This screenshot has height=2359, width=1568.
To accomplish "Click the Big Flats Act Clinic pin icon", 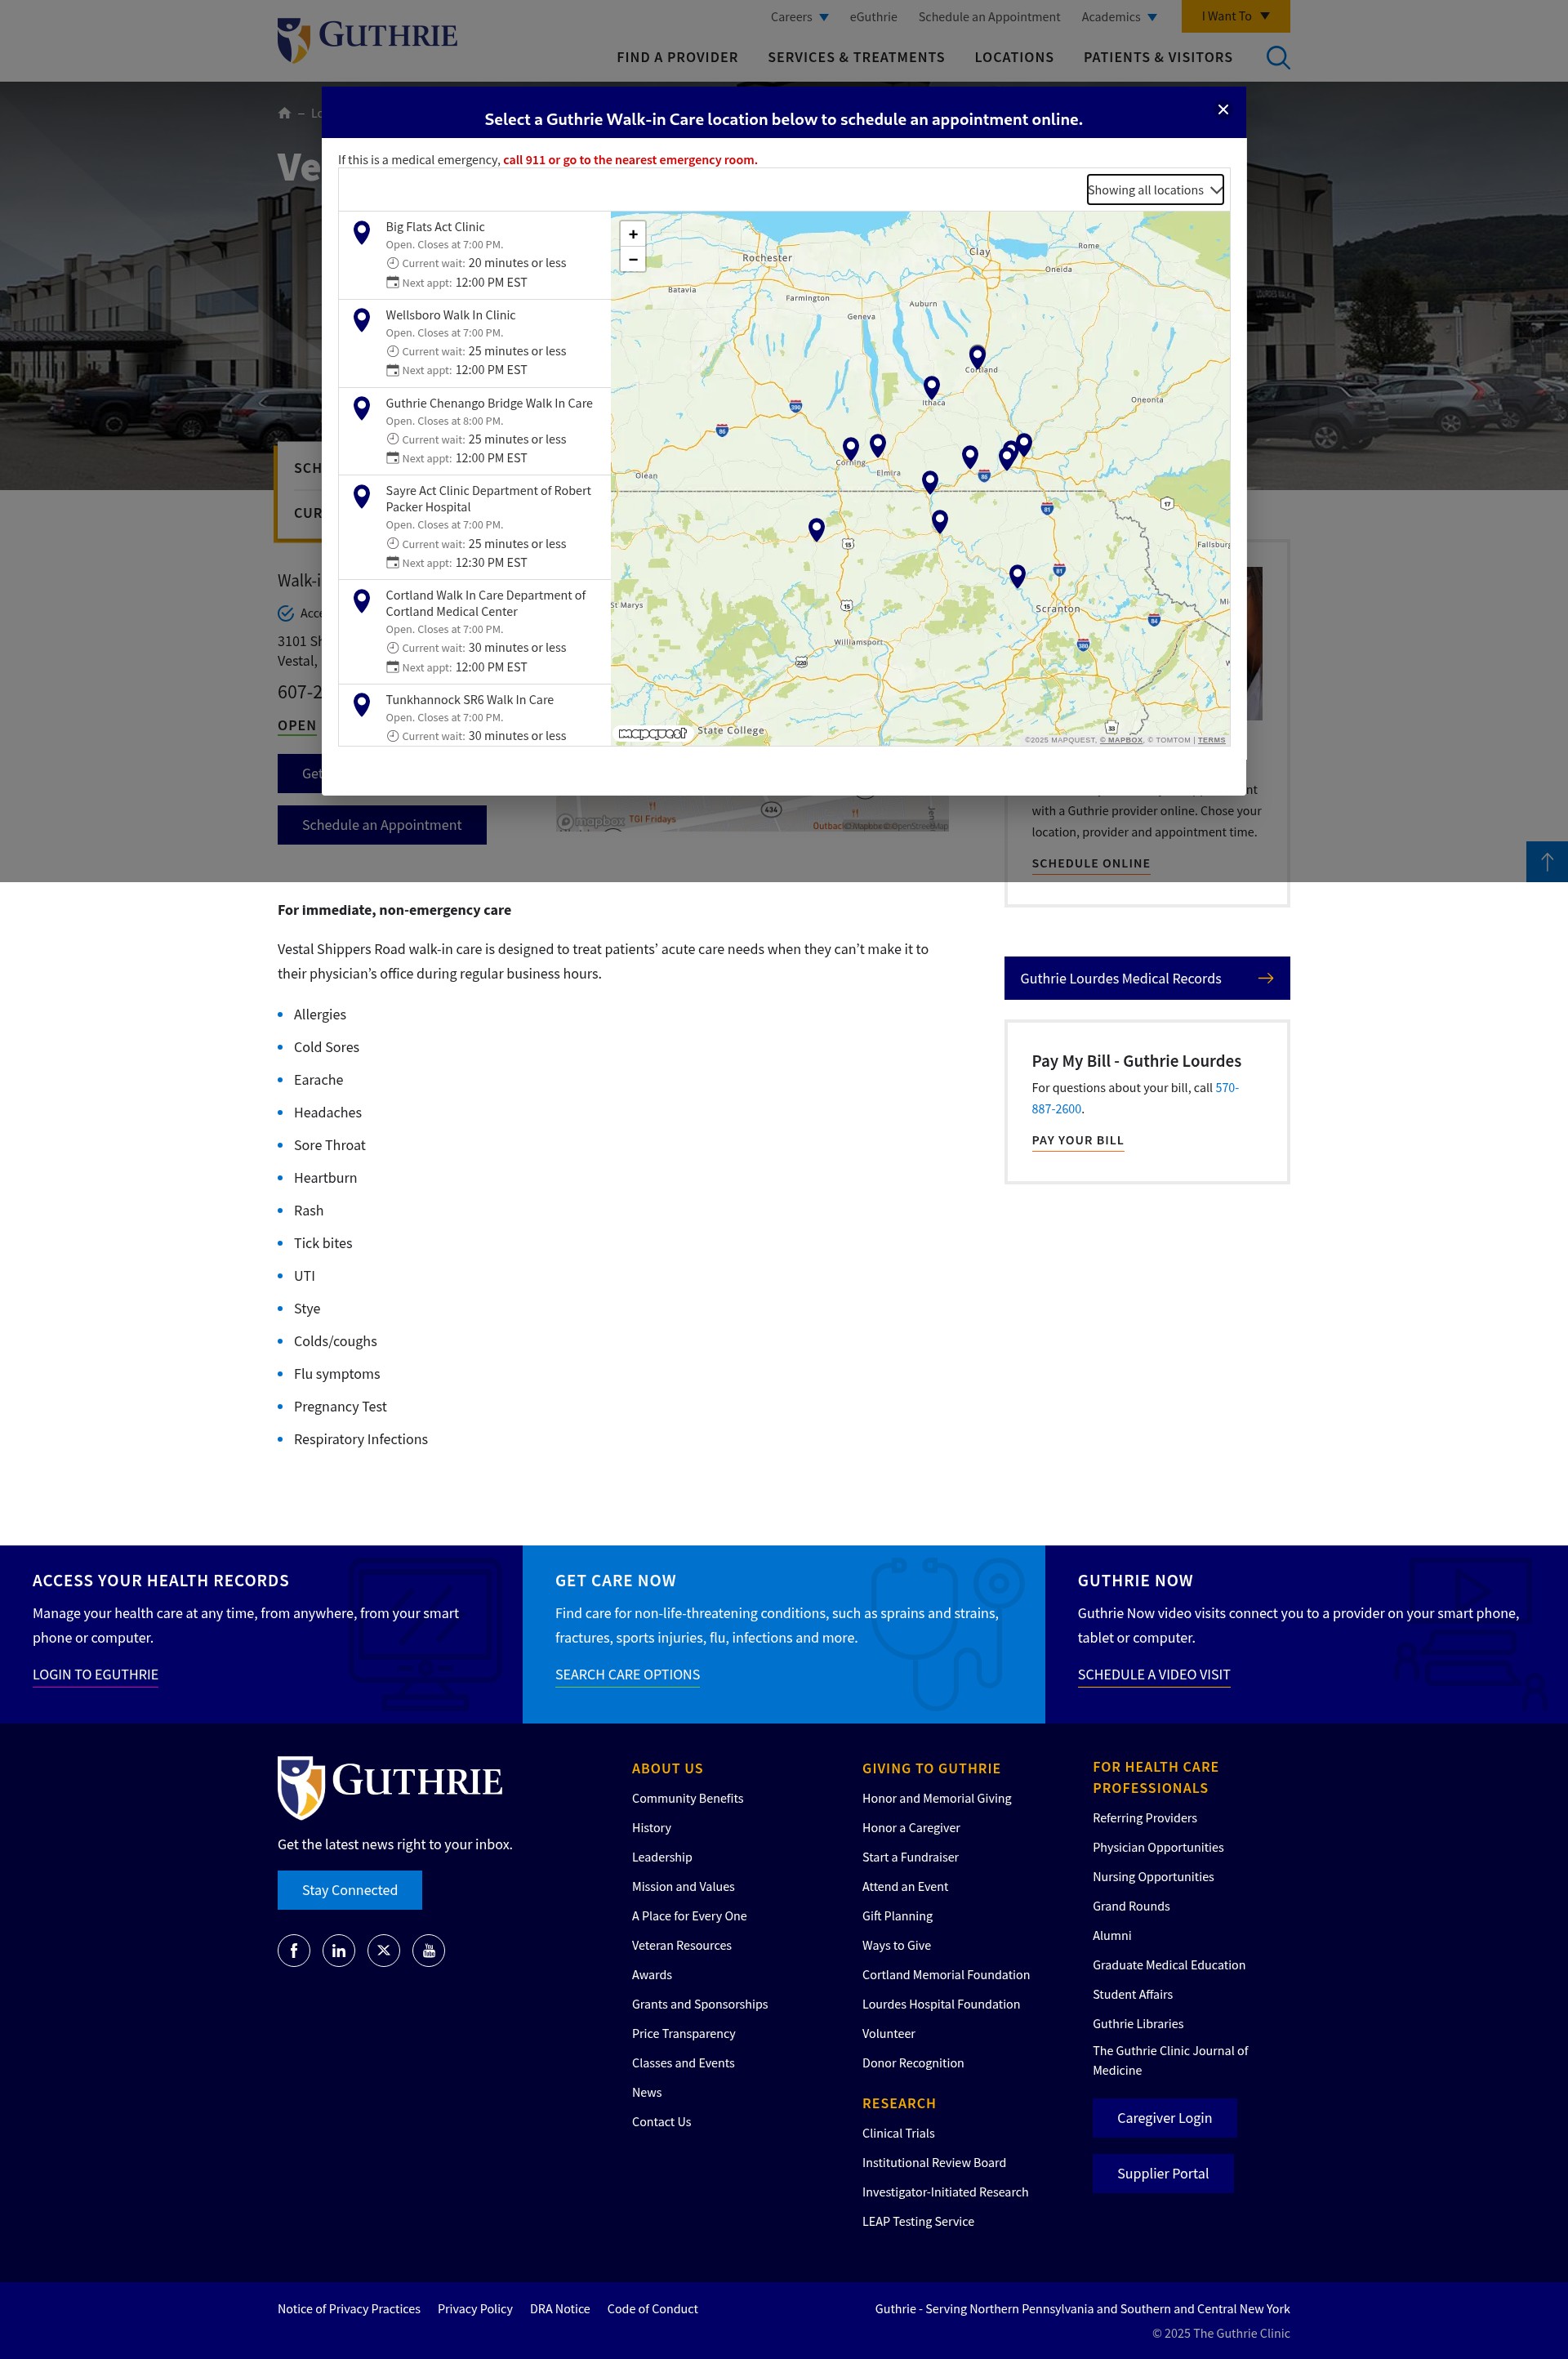I will 362,233.
